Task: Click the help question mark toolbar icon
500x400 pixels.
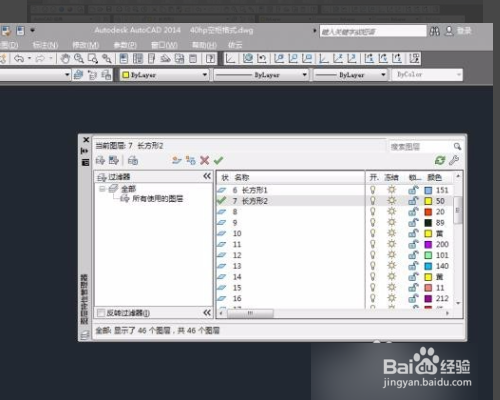Action: pos(210,59)
